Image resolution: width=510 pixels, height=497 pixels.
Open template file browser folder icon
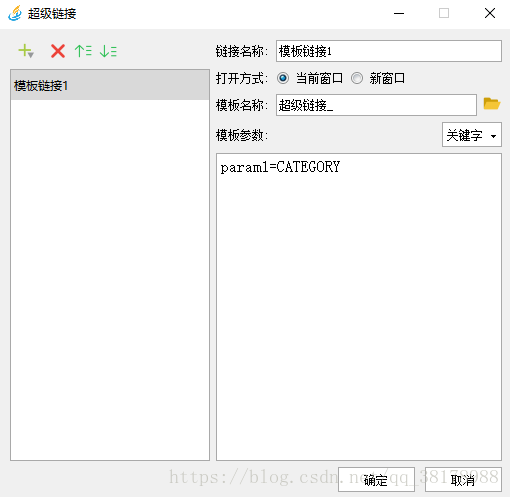(492, 104)
